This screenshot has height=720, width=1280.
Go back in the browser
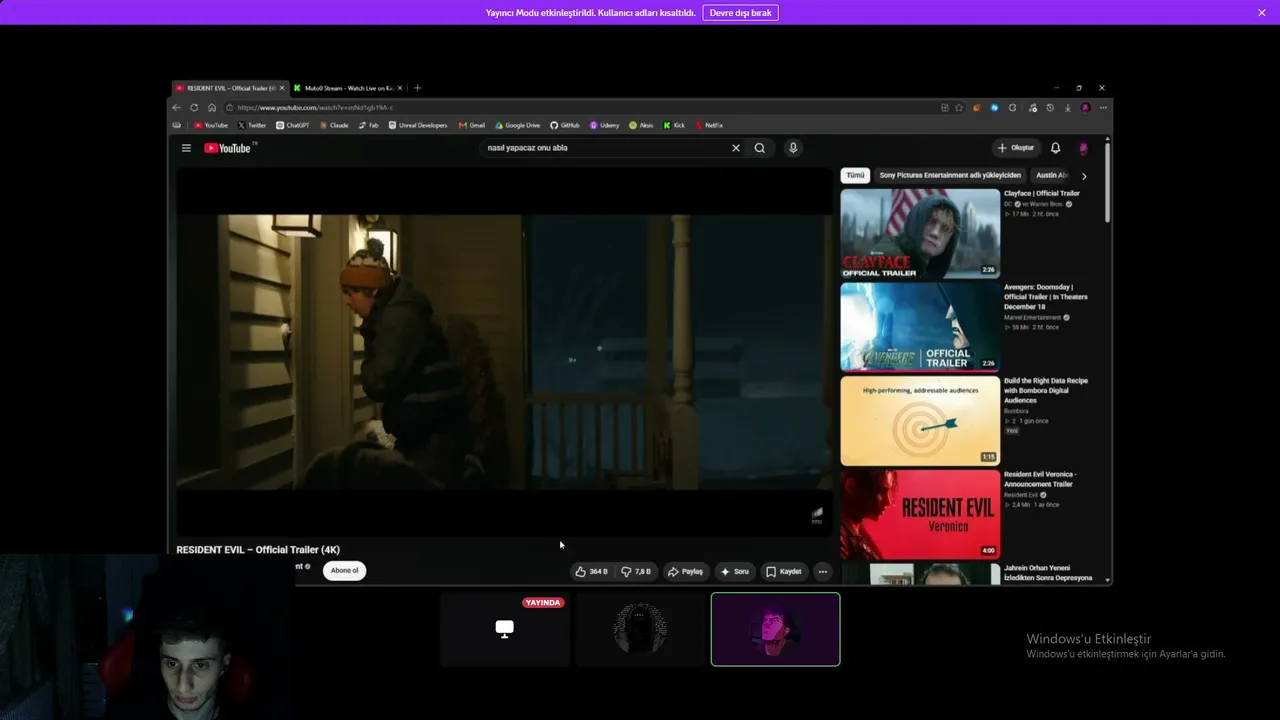(x=177, y=107)
